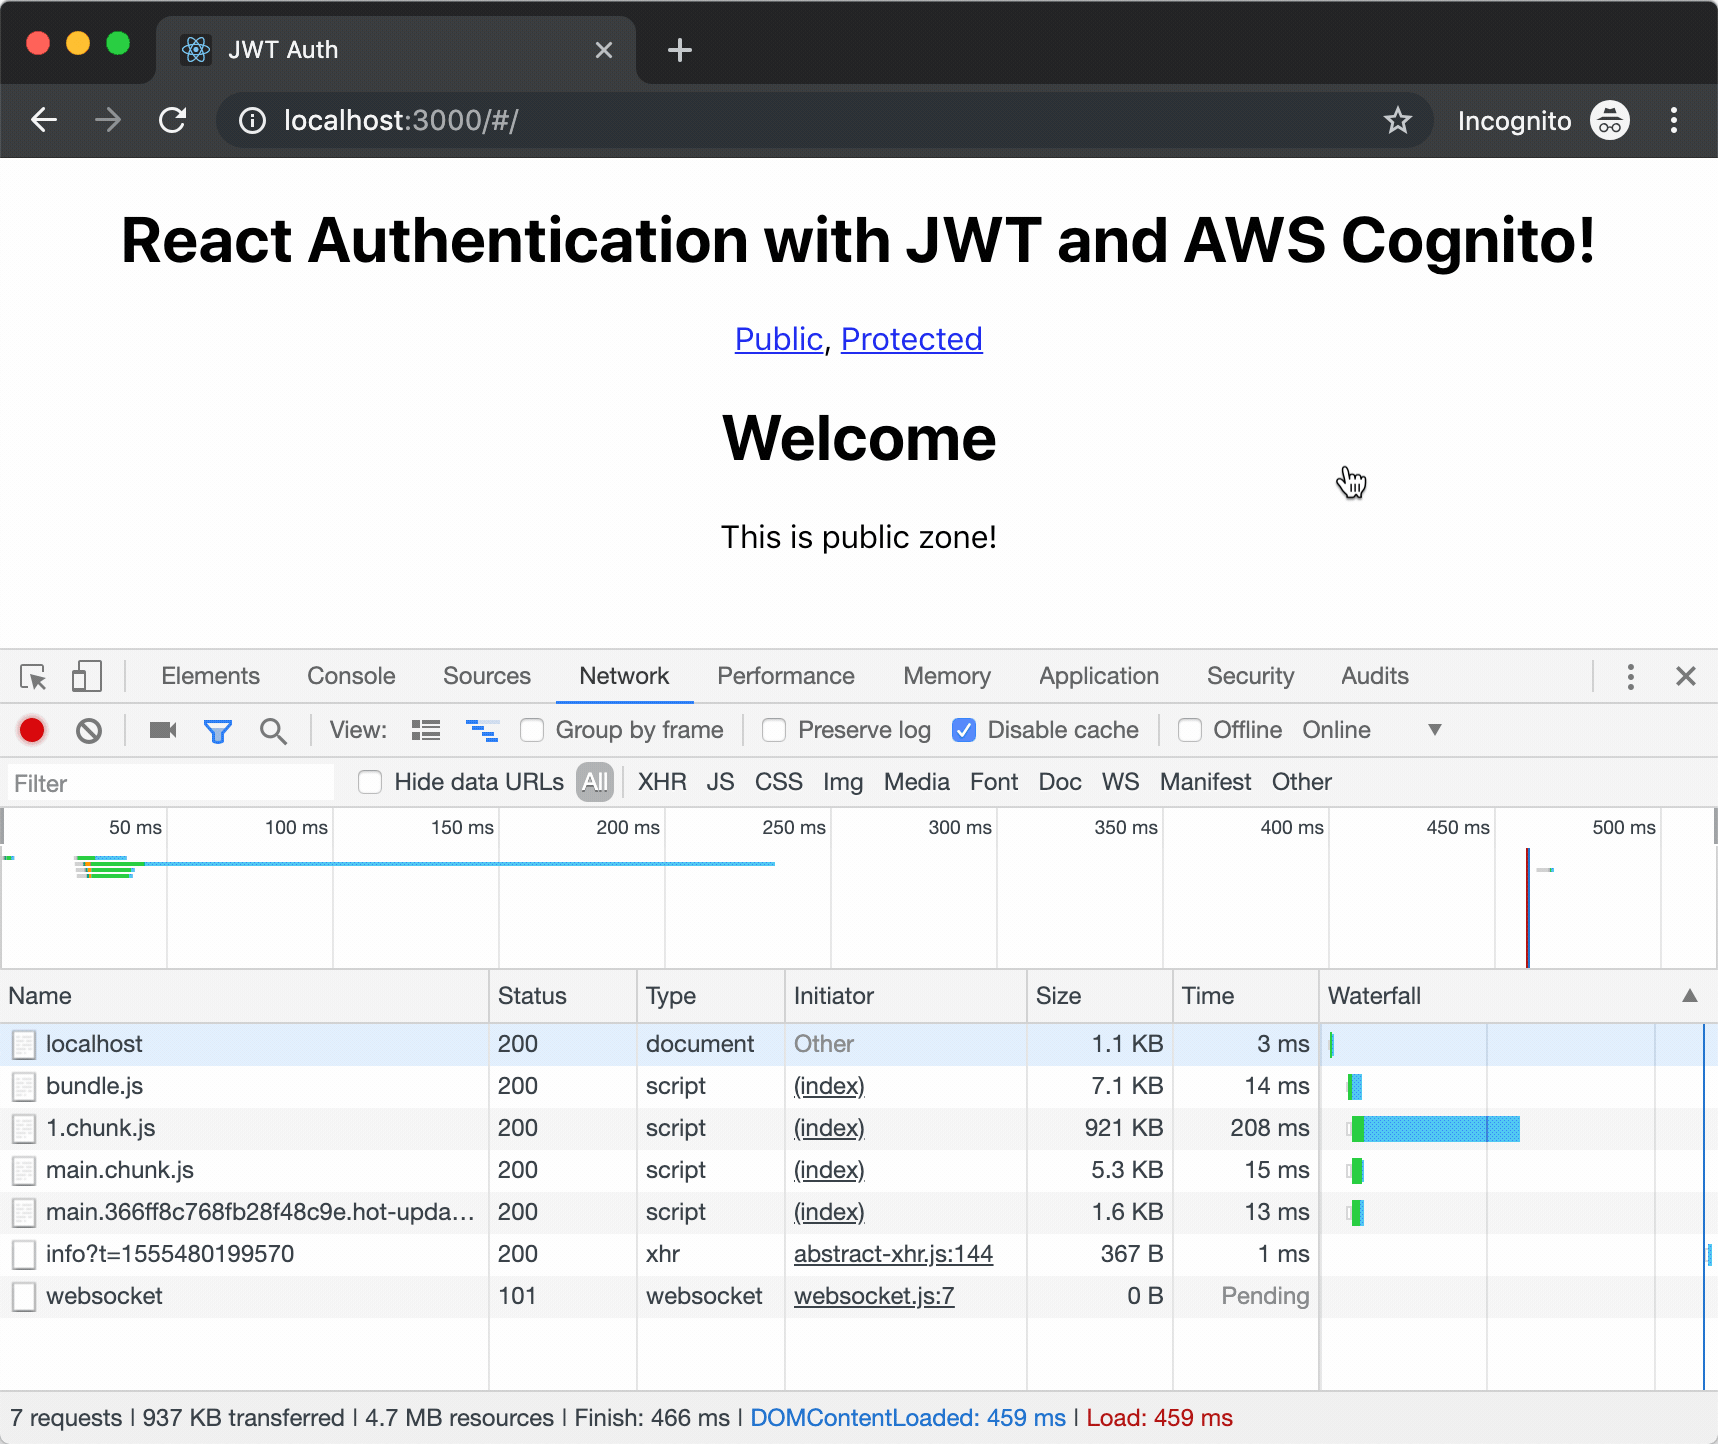Toggle the network filter funnel icon

tap(217, 731)
